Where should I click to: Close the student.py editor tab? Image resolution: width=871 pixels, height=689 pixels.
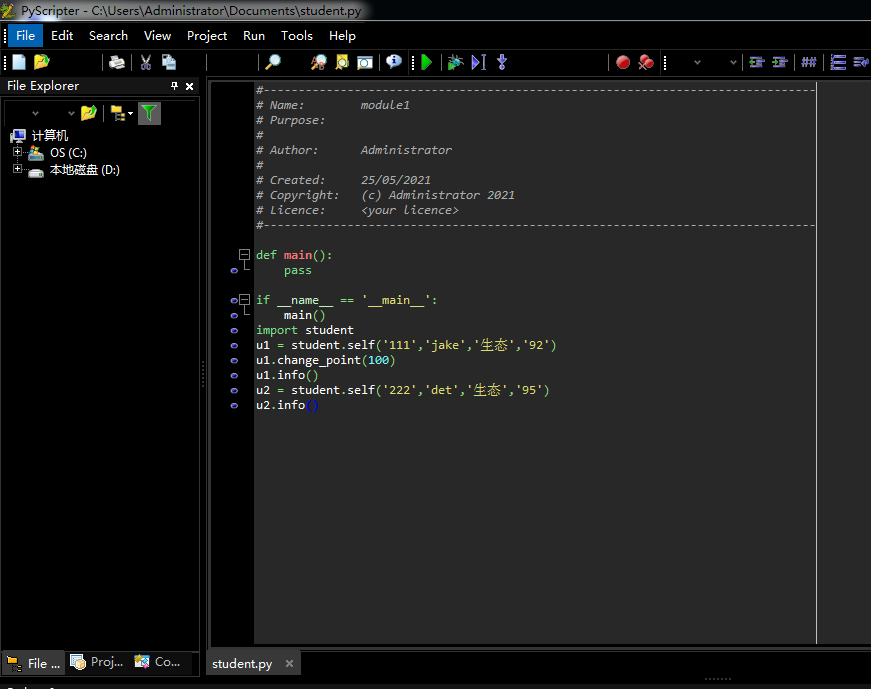click(x=289, y=663)
